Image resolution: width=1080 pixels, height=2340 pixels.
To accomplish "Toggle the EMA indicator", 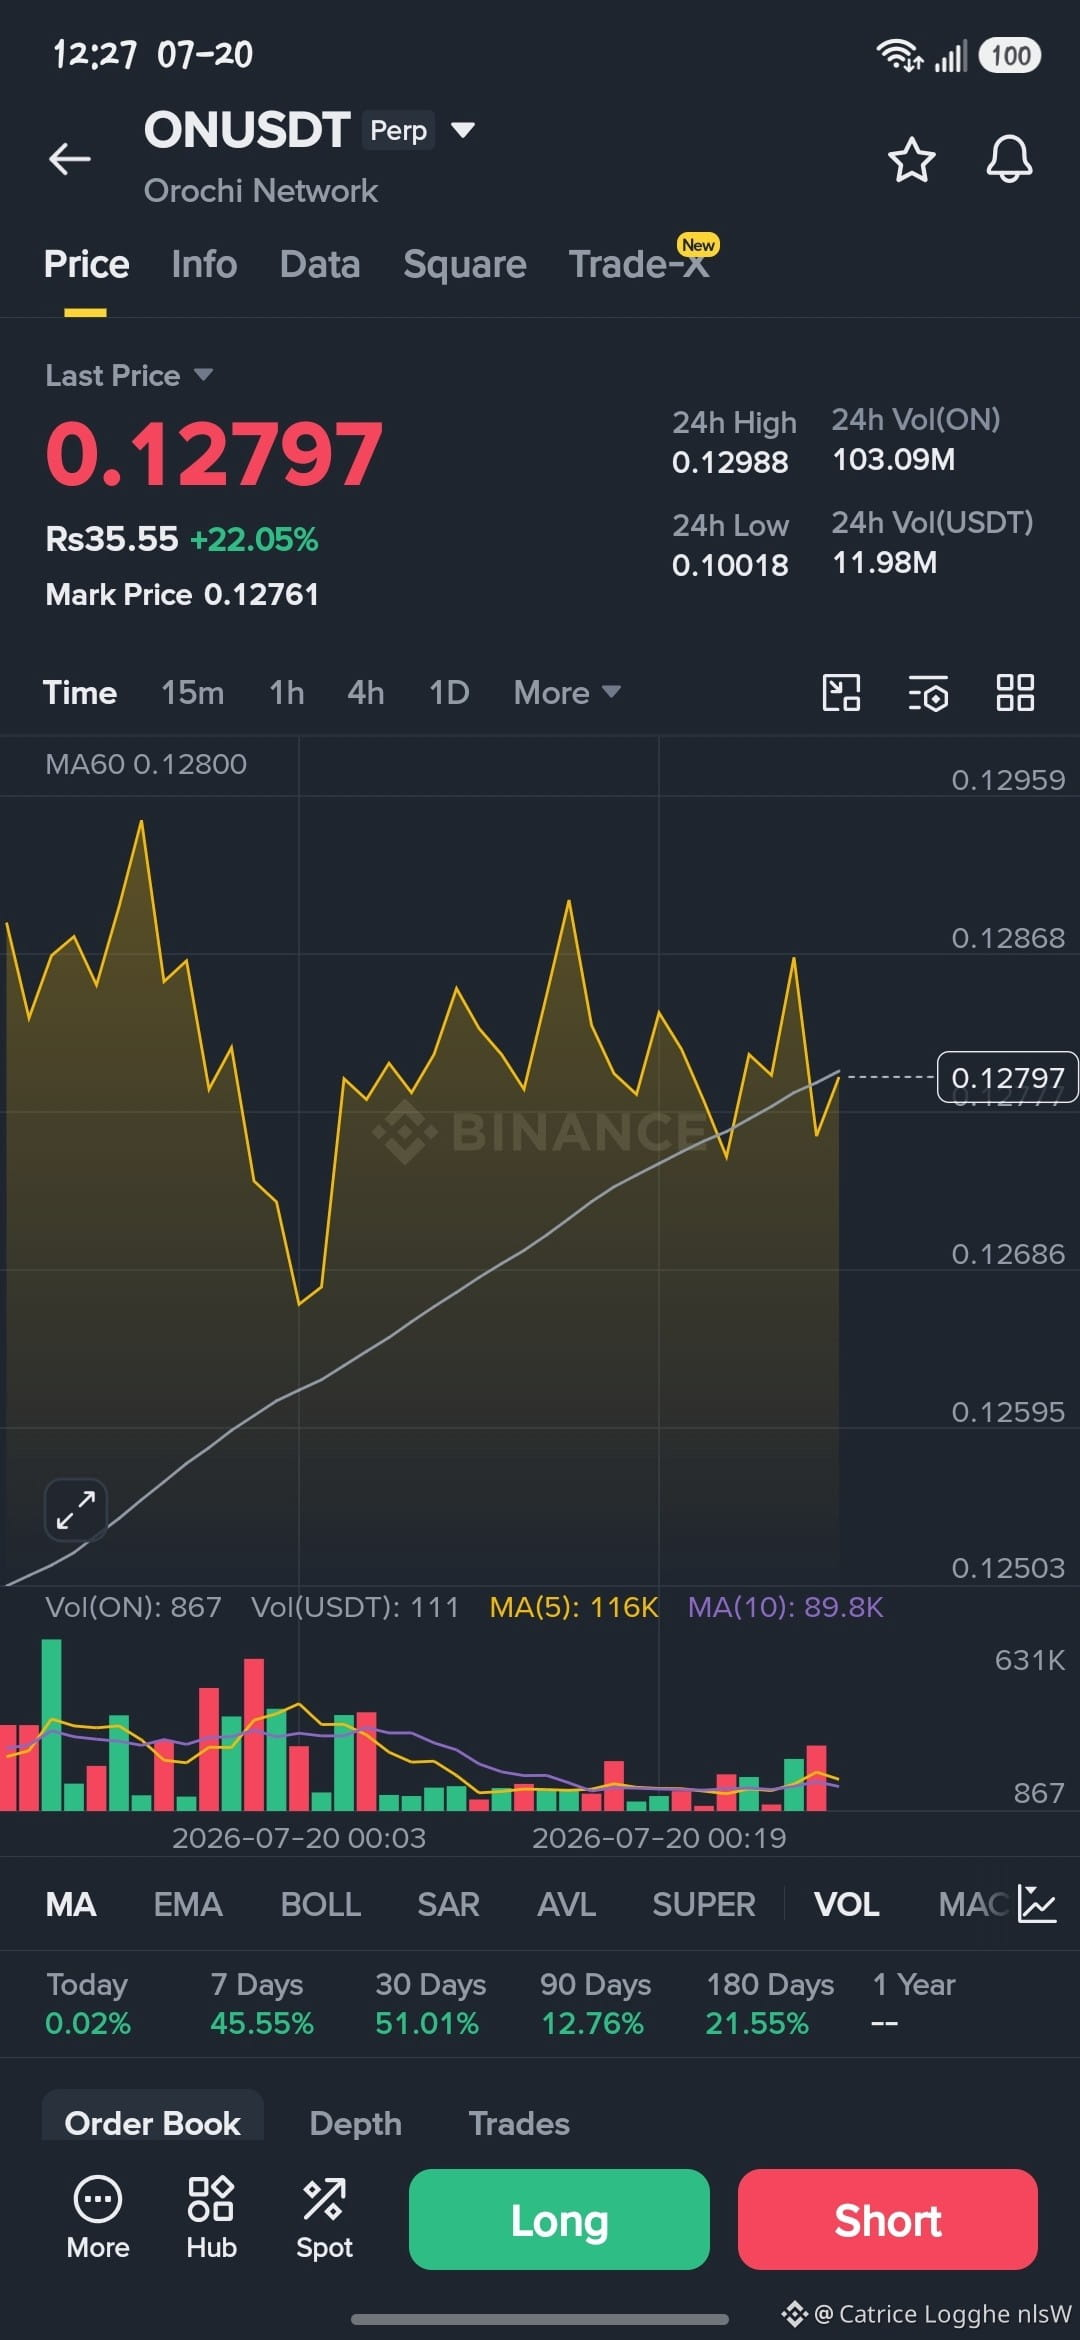I will tap(188, 1904).
